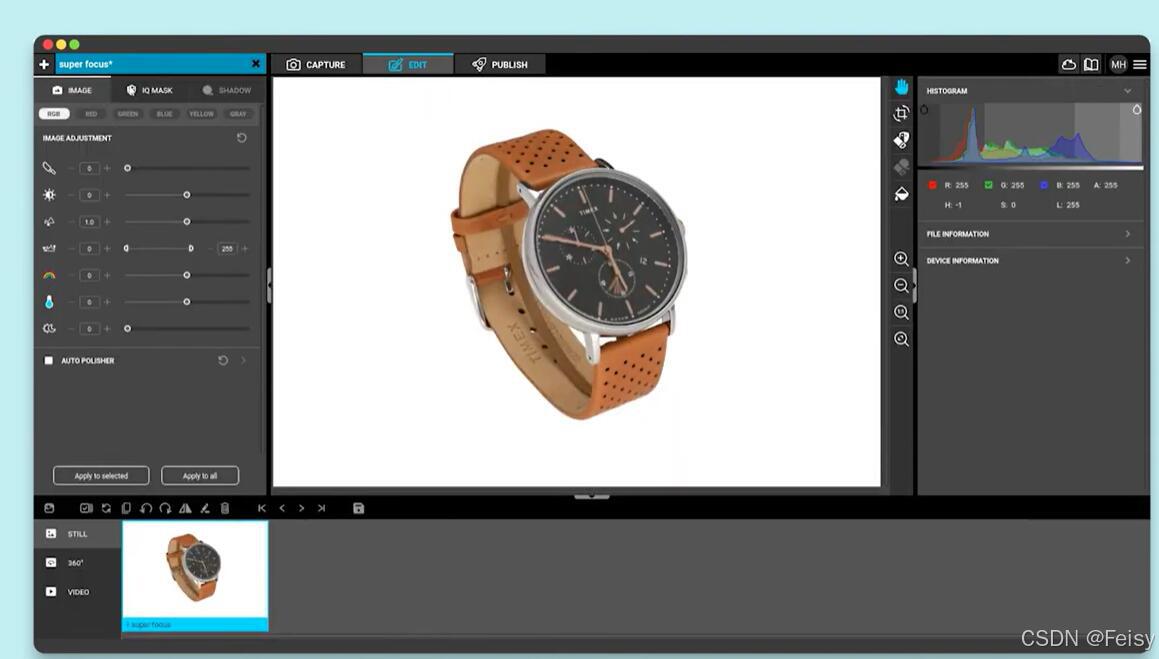Click the Apply to selected button
This screenshot has width=1159, height=659.
101,476
